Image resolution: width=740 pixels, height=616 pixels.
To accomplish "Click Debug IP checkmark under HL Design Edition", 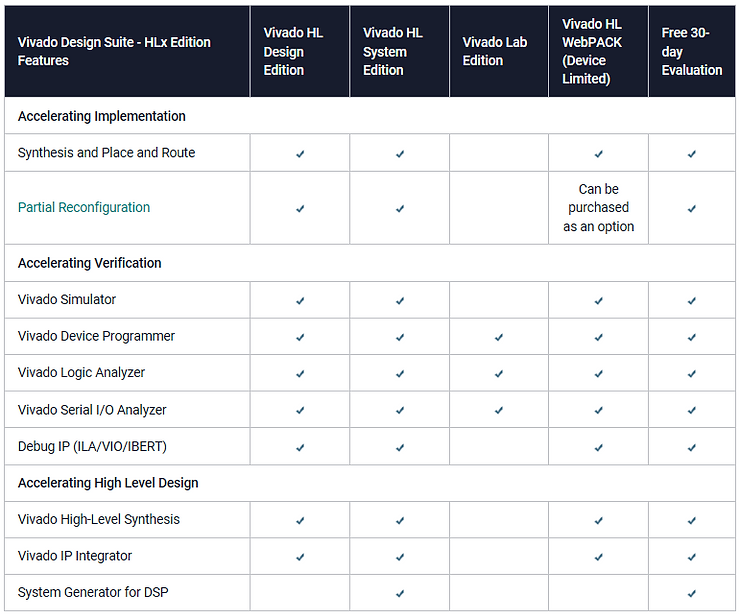I will (x=300, y=447).
